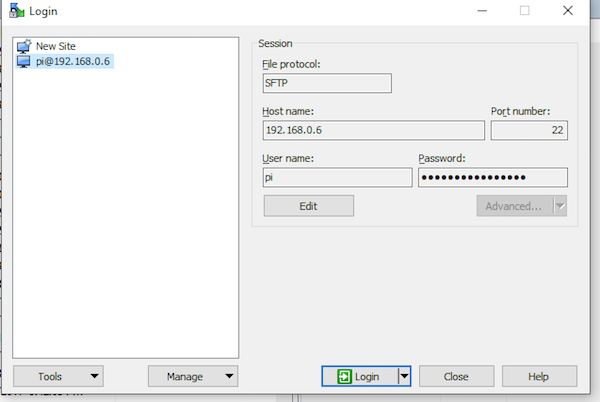Click the Host name field

[x=373, y=130]
